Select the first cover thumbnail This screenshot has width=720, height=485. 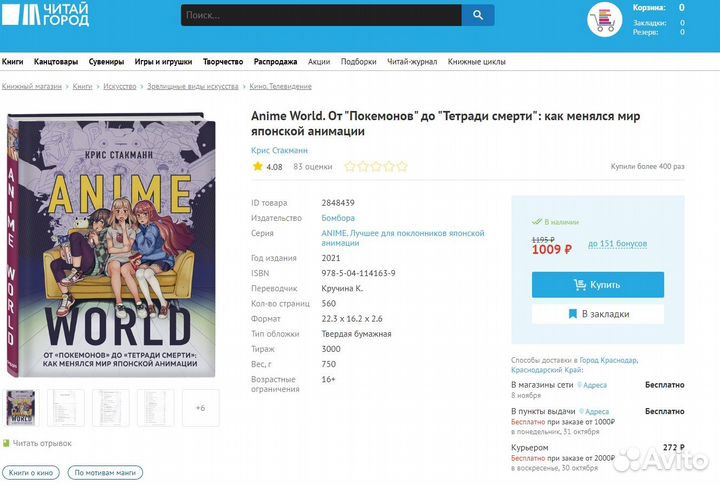click(x=21, y=407)
